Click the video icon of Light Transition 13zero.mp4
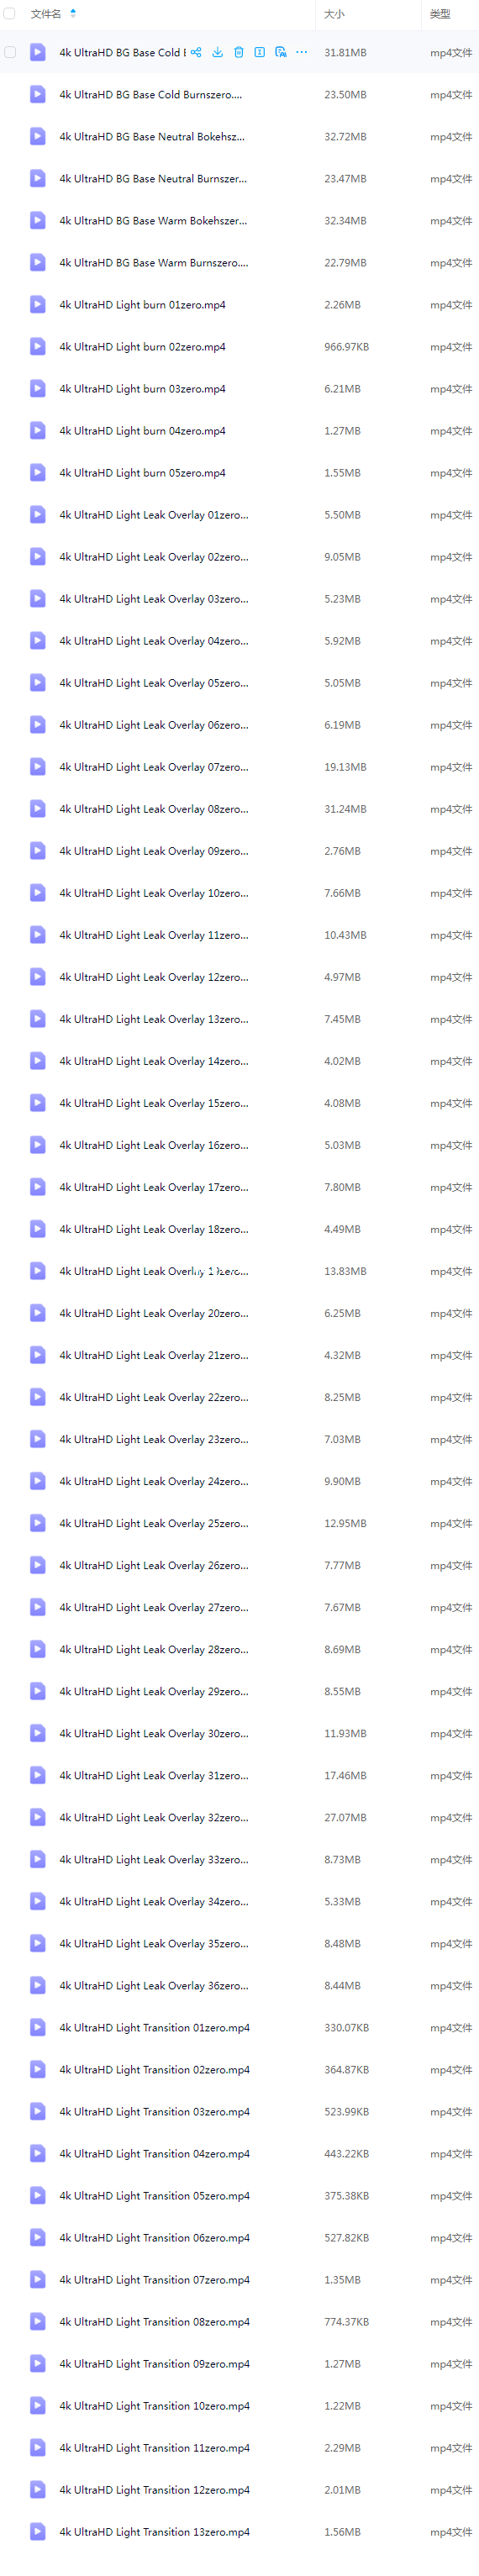The width and height of the screenshot is (479, 2576). [x=38, y=2531]
